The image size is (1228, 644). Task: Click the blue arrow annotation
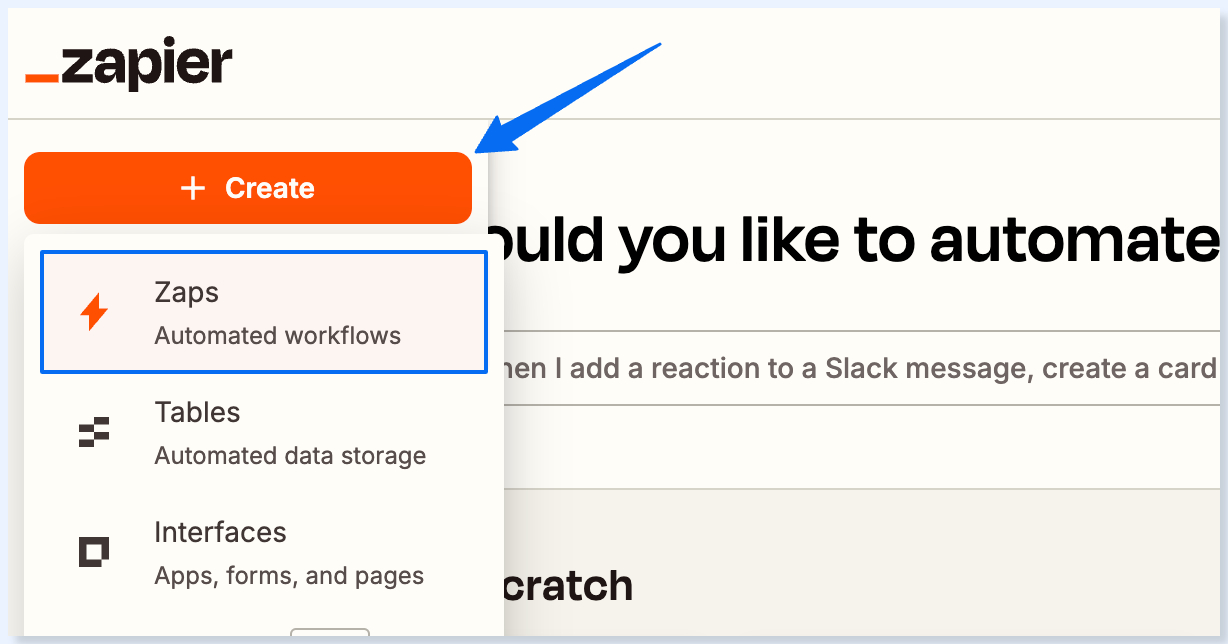coord(568,99)
